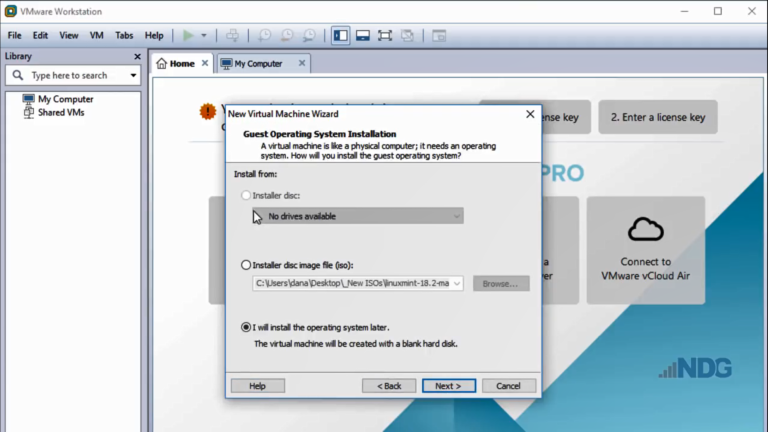Click the Shared VMs icon in Library tree

click(x=28, y=113)
